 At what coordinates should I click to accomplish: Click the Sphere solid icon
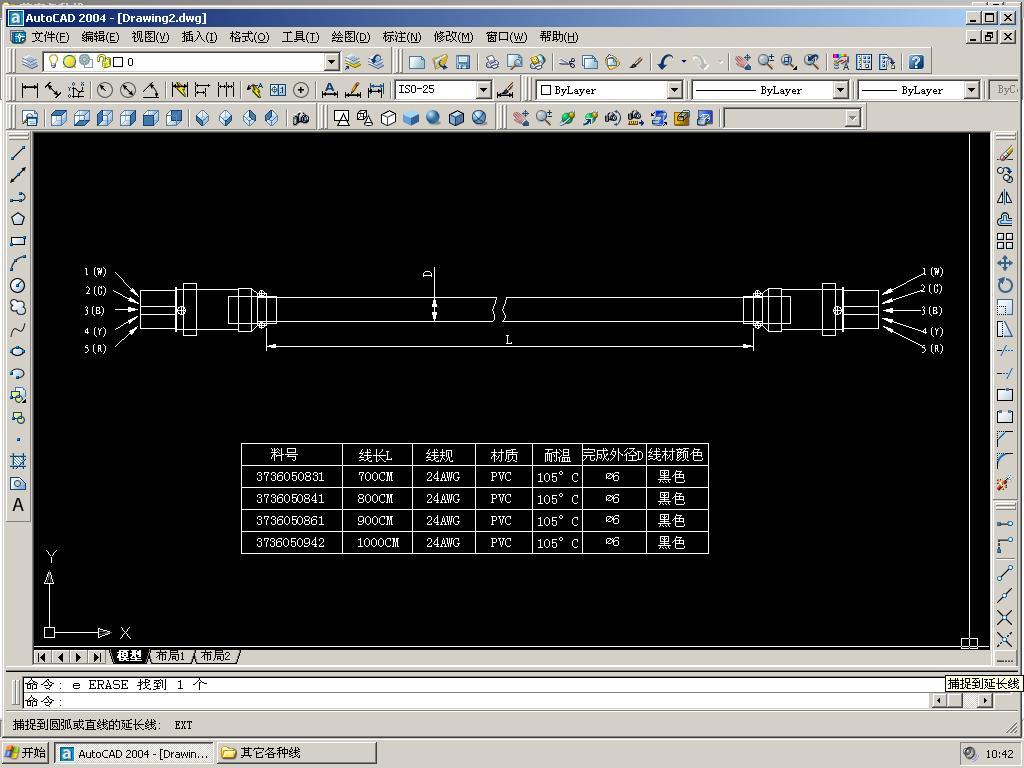pos(434,118)
